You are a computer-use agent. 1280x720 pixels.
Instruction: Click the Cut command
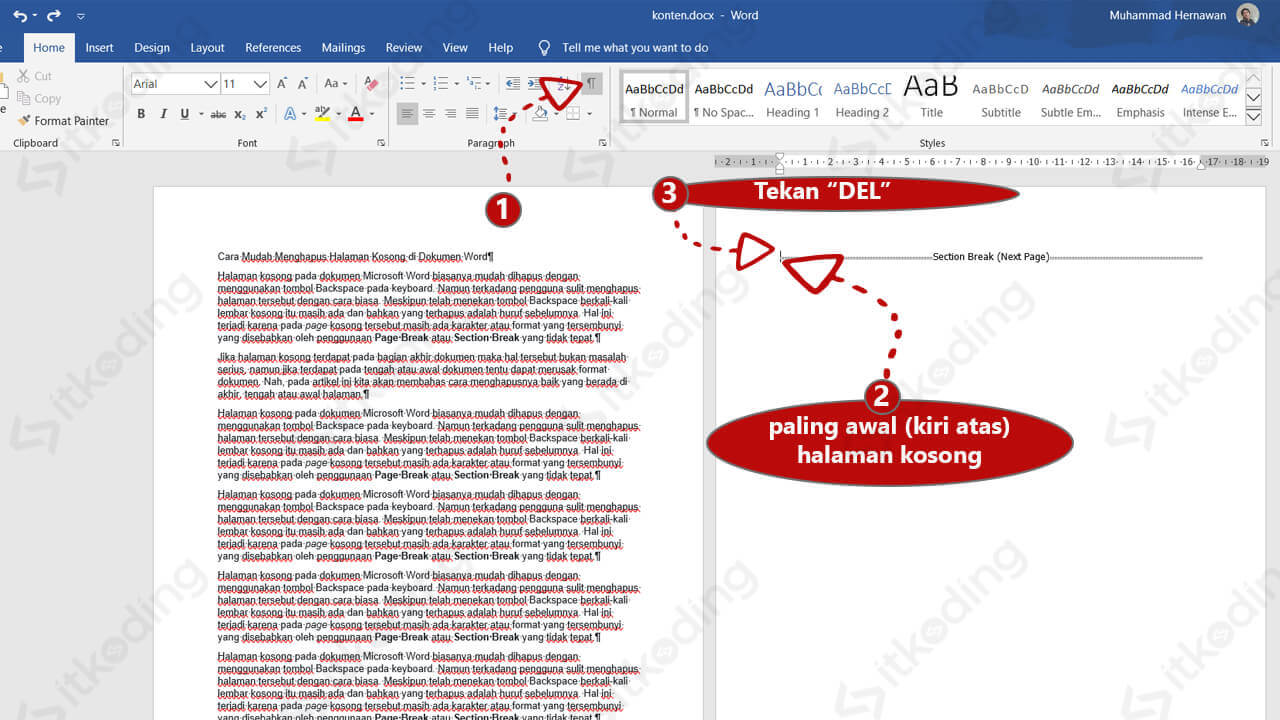[x=34, y=76]
